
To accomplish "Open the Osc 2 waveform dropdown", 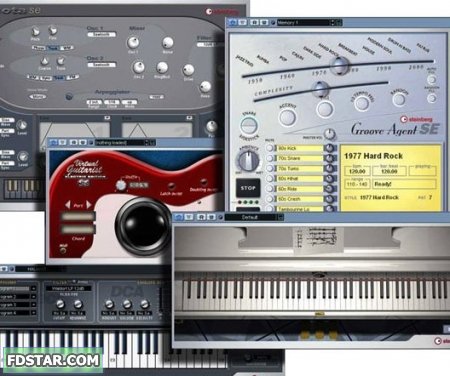I will (x=102, y=65).
